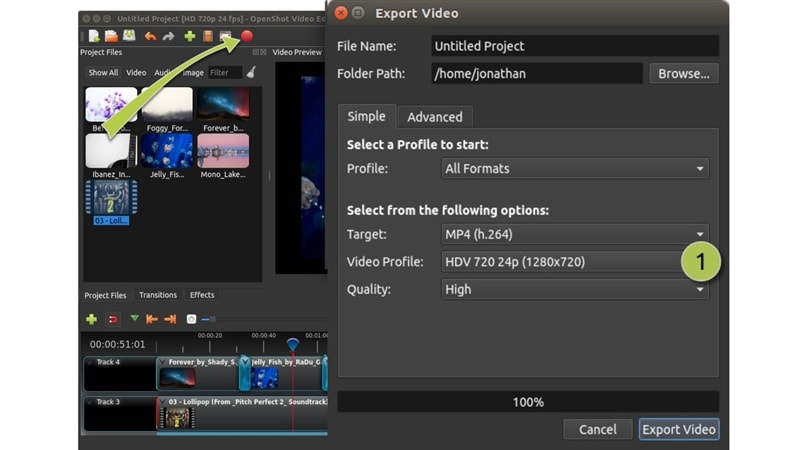
Task: Select the Jelly_Fish_by_RaDu clip on Track 4
Action: 287,373
